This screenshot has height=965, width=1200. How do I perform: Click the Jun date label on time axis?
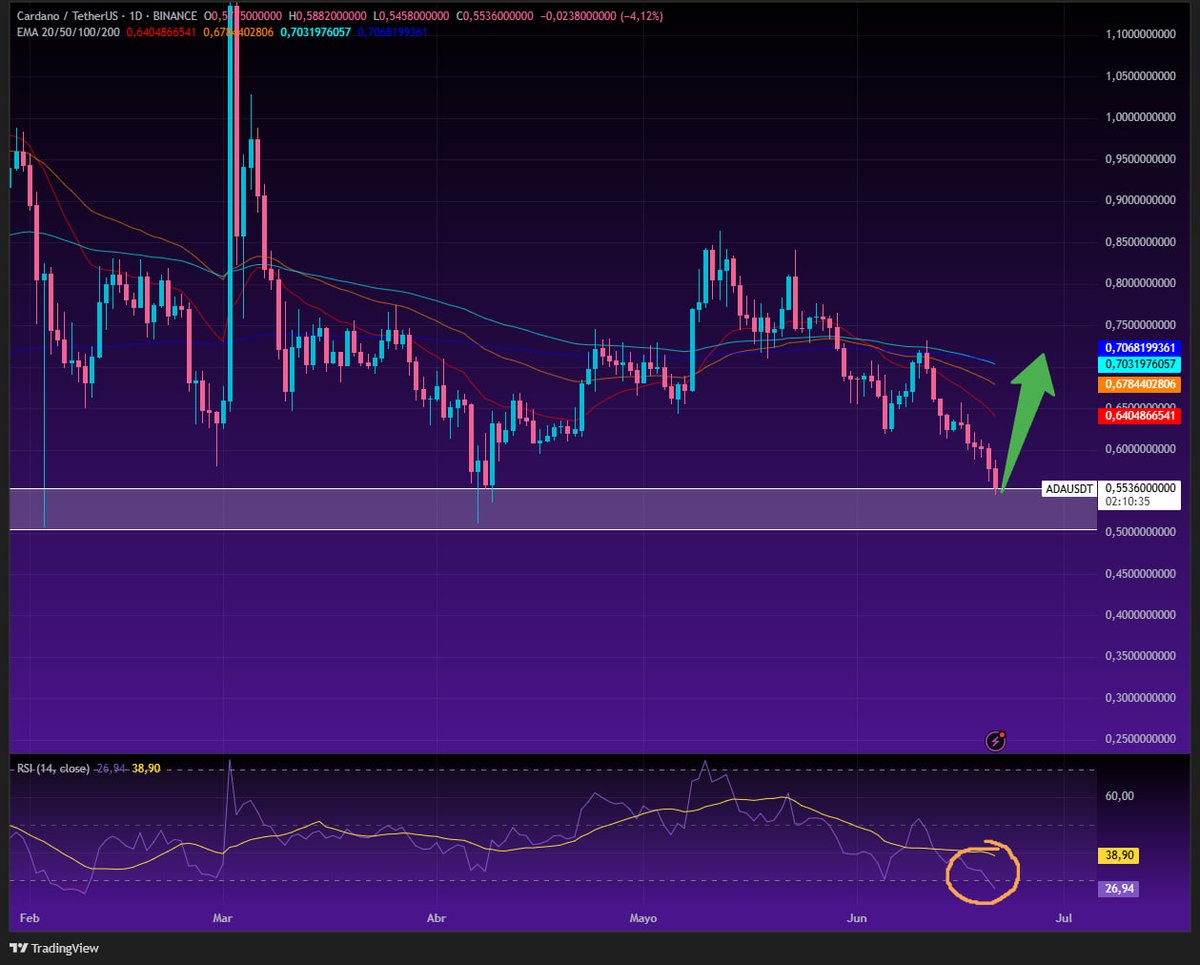click(x=857, y=917)
